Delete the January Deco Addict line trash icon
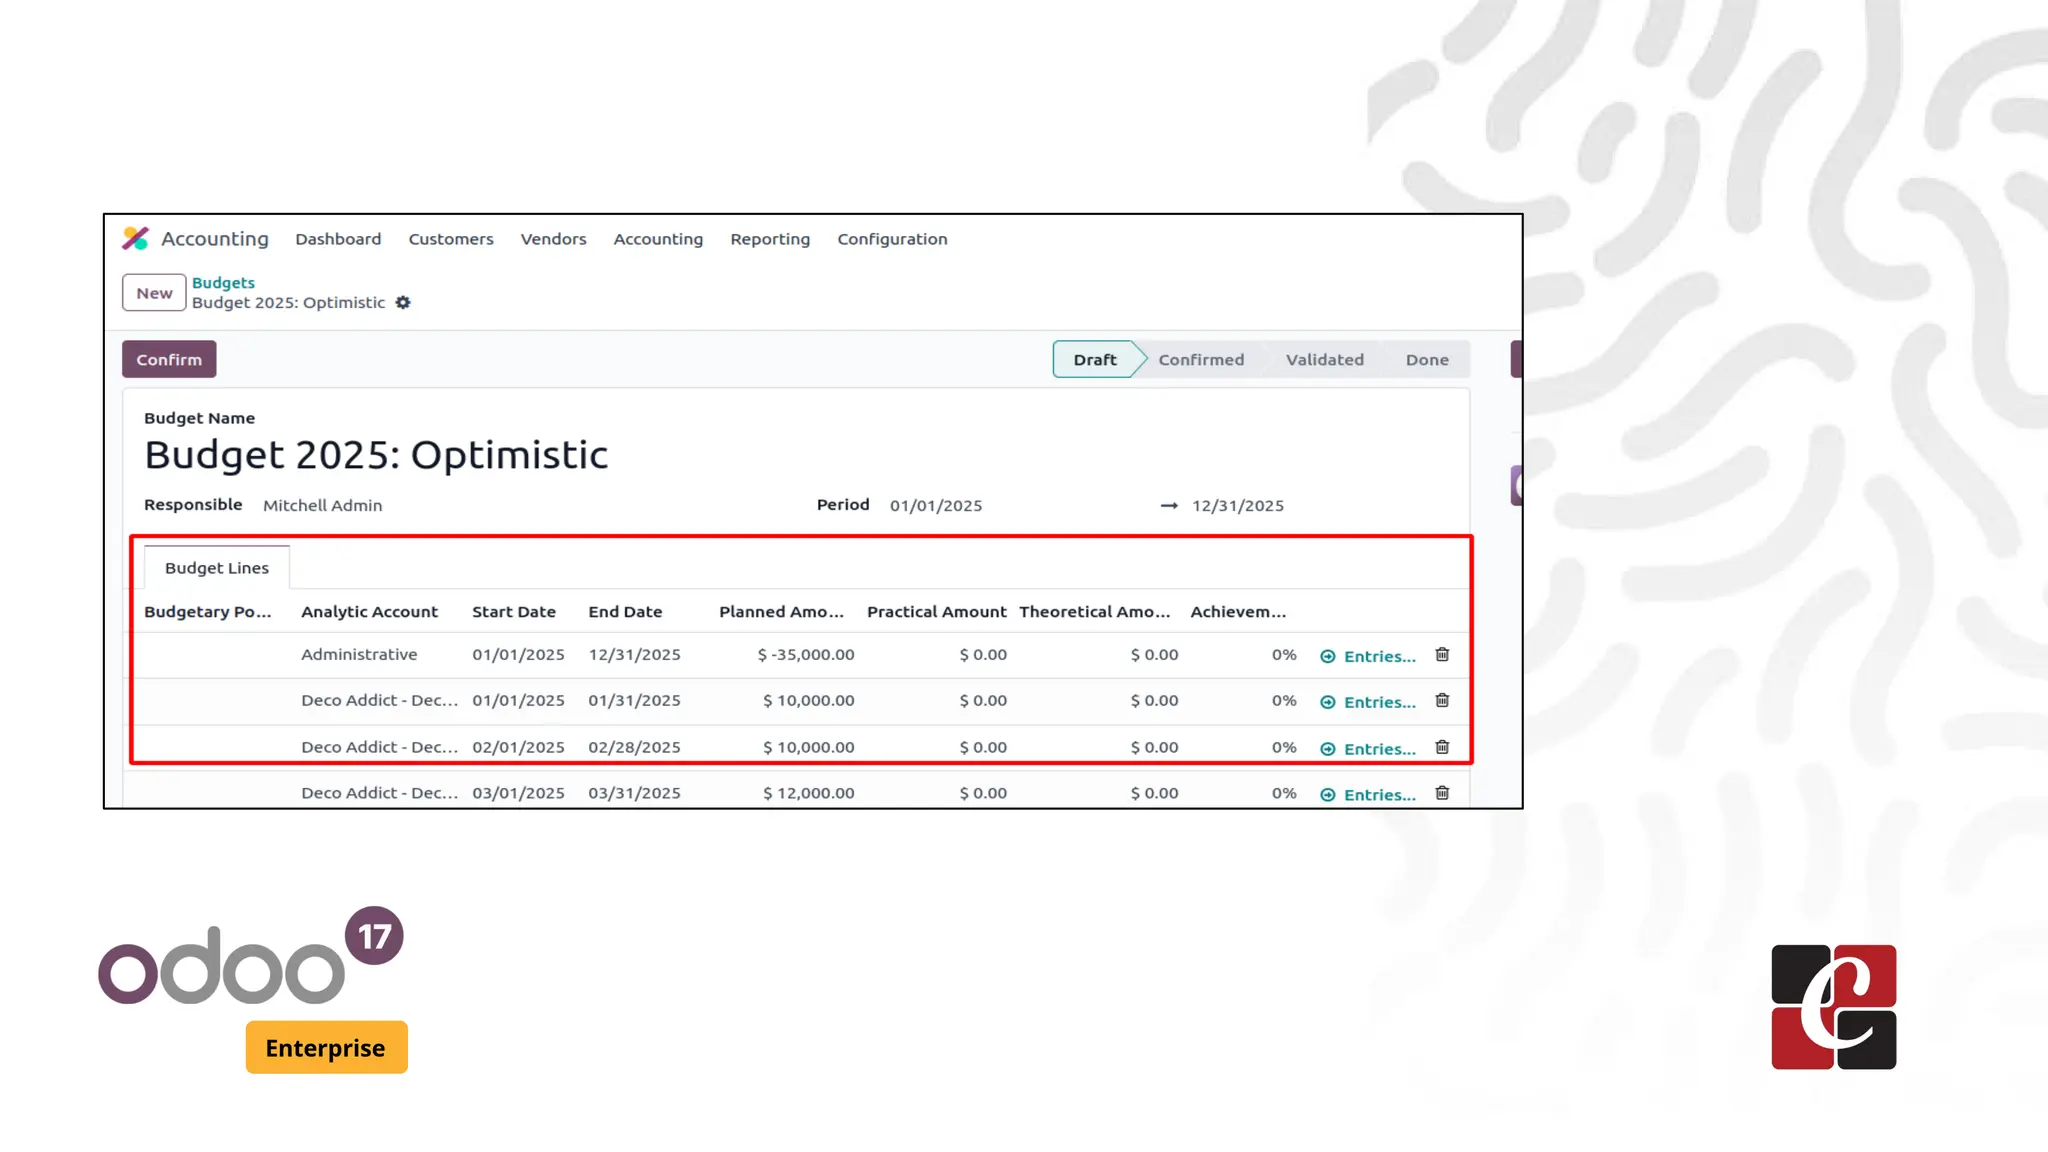 pos(1442,701)
